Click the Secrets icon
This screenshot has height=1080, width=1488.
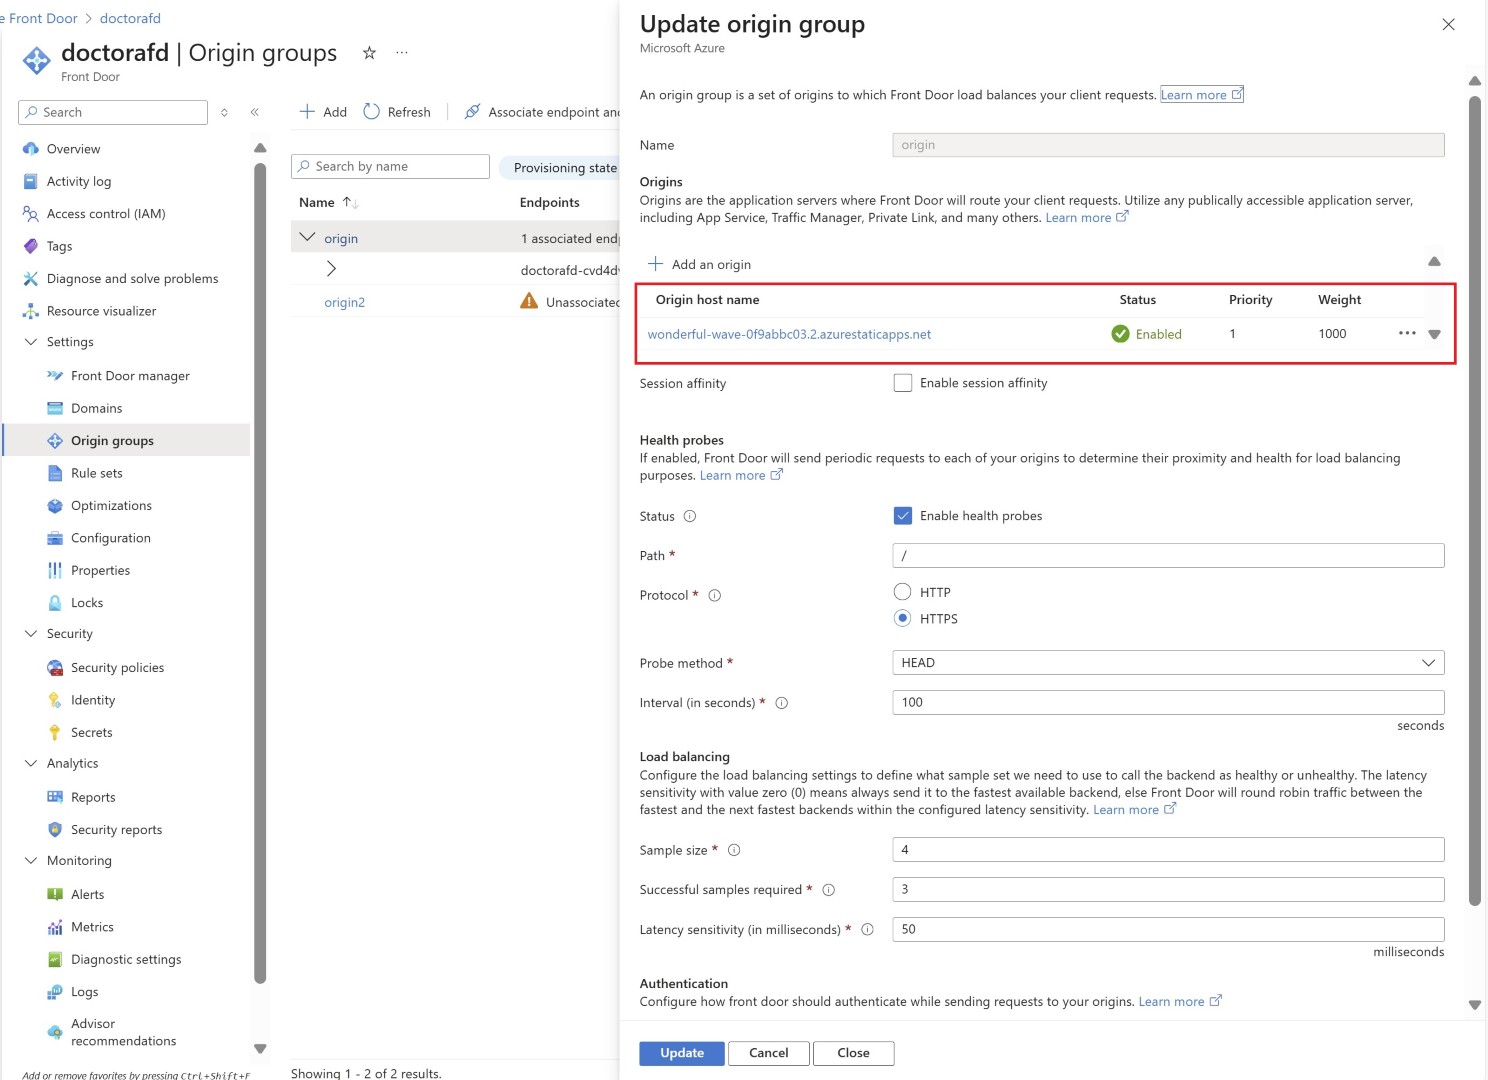point(55,733)
